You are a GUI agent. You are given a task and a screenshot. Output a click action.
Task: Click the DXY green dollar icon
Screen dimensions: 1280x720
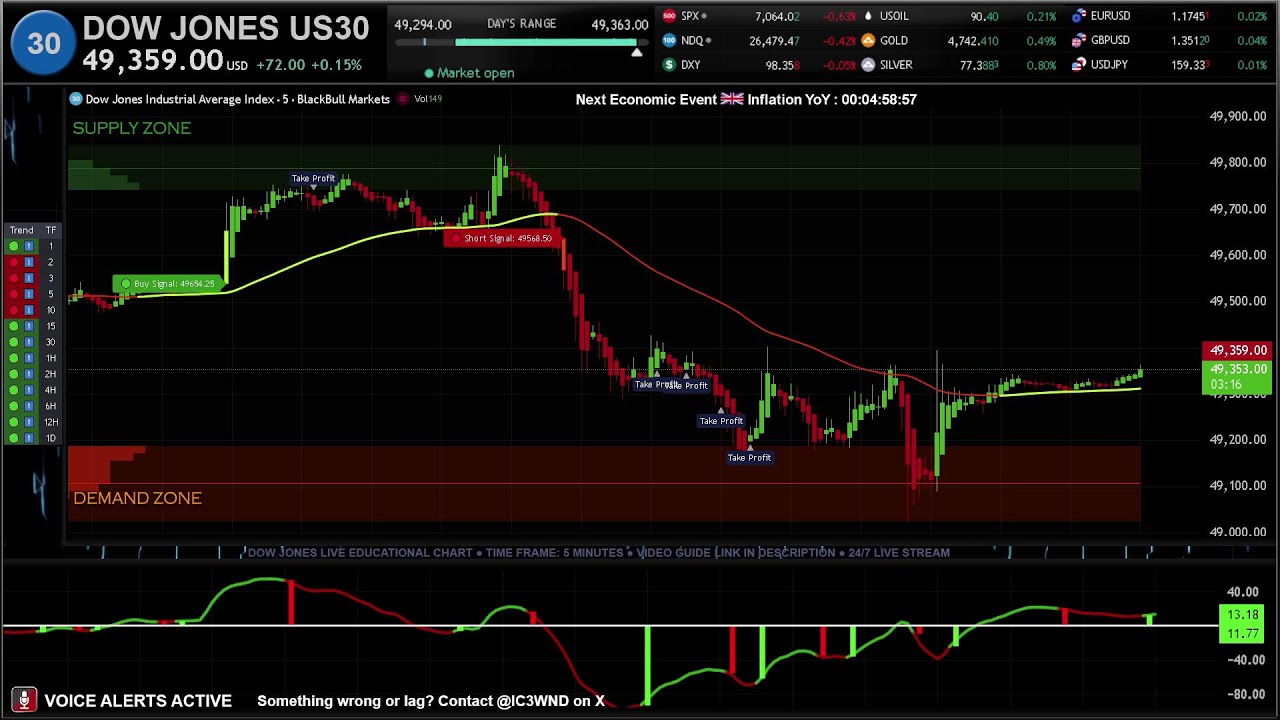669,65
